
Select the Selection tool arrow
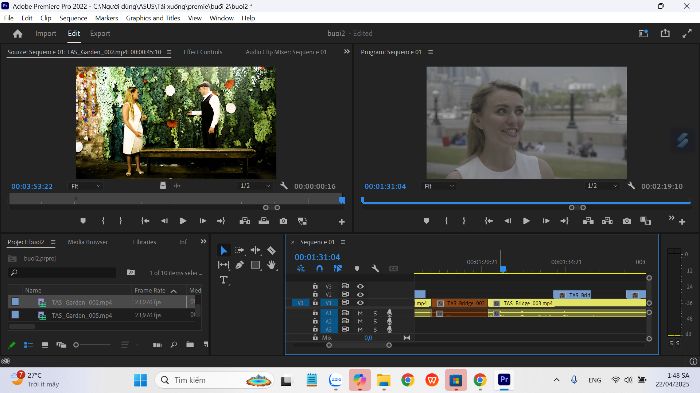(x=224, y=251)
